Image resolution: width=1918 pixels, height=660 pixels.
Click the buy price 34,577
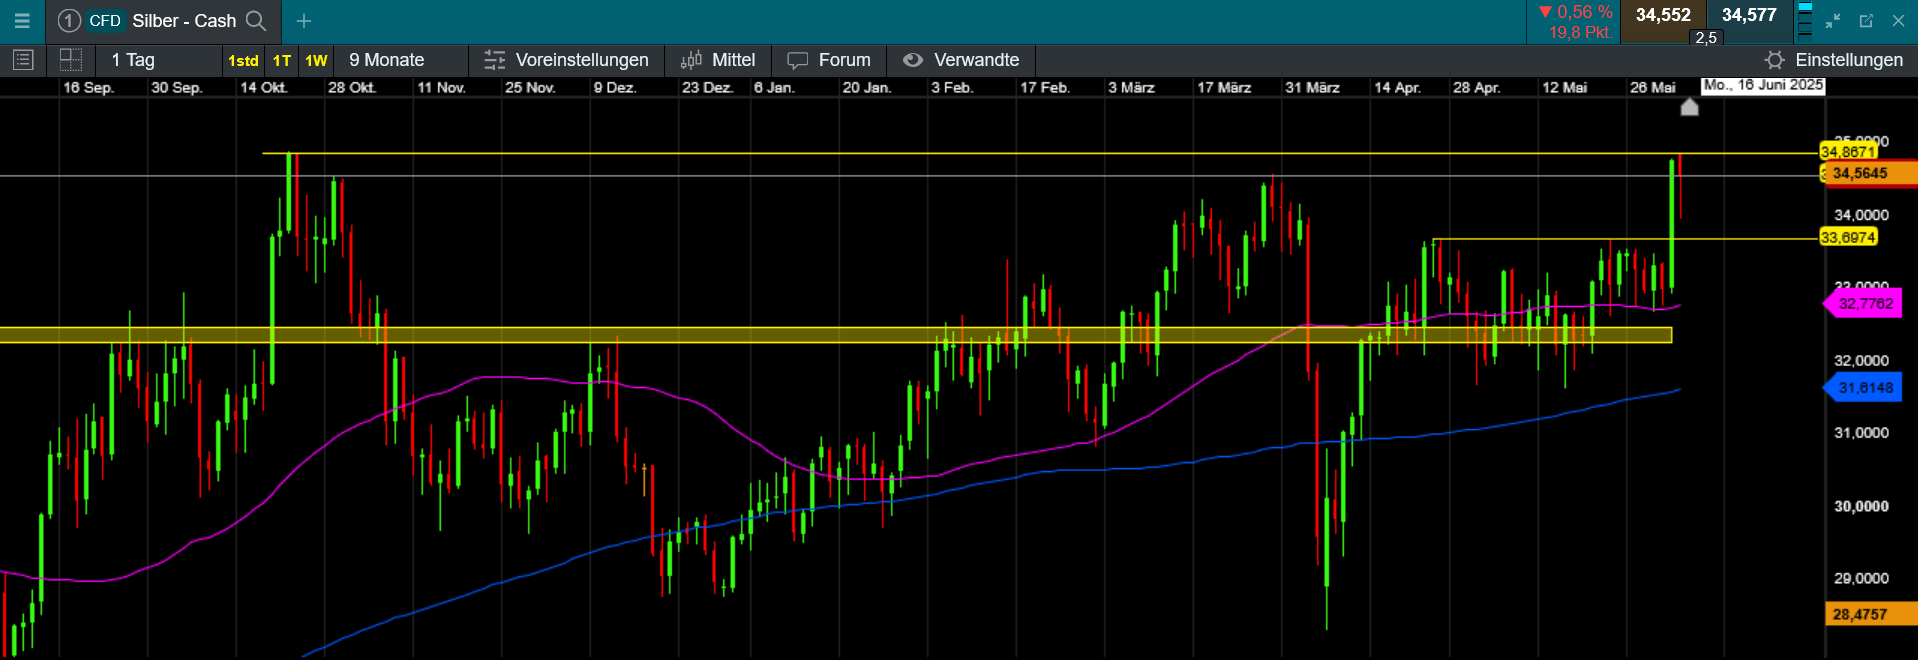point(1749,15)
